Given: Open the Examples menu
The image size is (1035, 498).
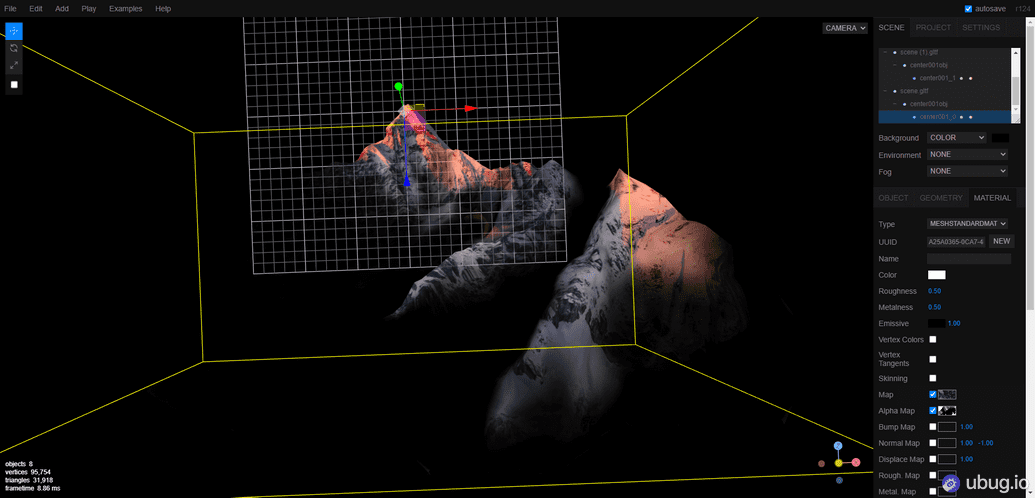Looking at the screenshot, I should (125, 9).
